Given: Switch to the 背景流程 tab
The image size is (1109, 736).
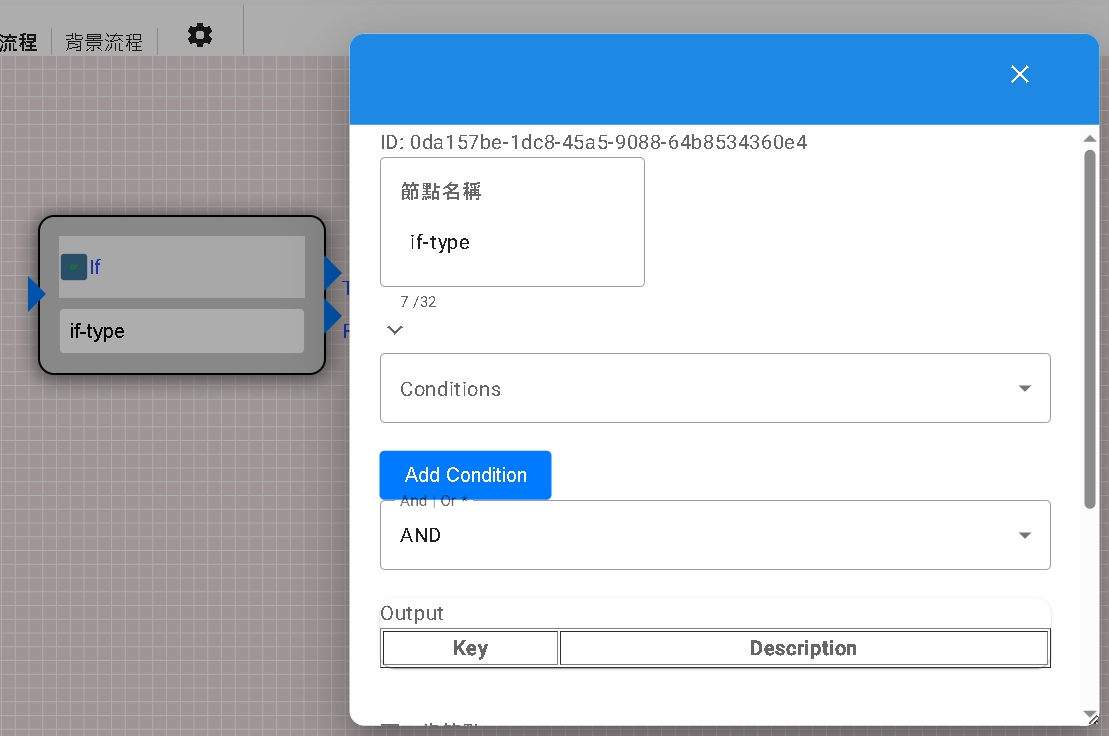Looking at the screenshot, I should coord(104,42).
